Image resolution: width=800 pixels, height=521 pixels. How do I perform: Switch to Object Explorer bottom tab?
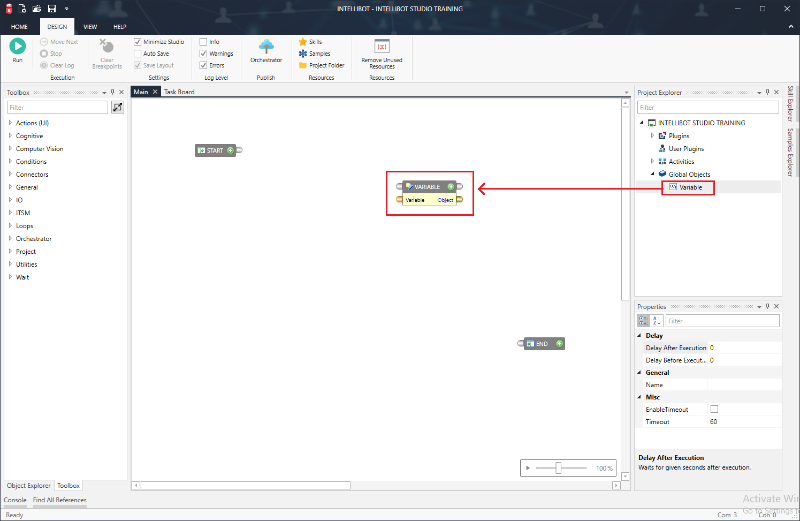click(x=28, y=485)
